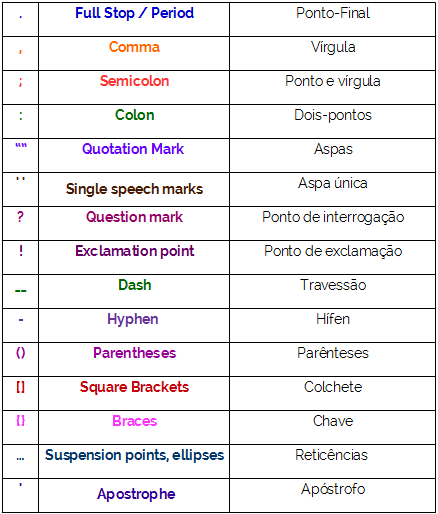This screenshot has height=514, width=438.
Task: Select the green double dash symbol
Action: pyautogui.click(x=21, y=291)
